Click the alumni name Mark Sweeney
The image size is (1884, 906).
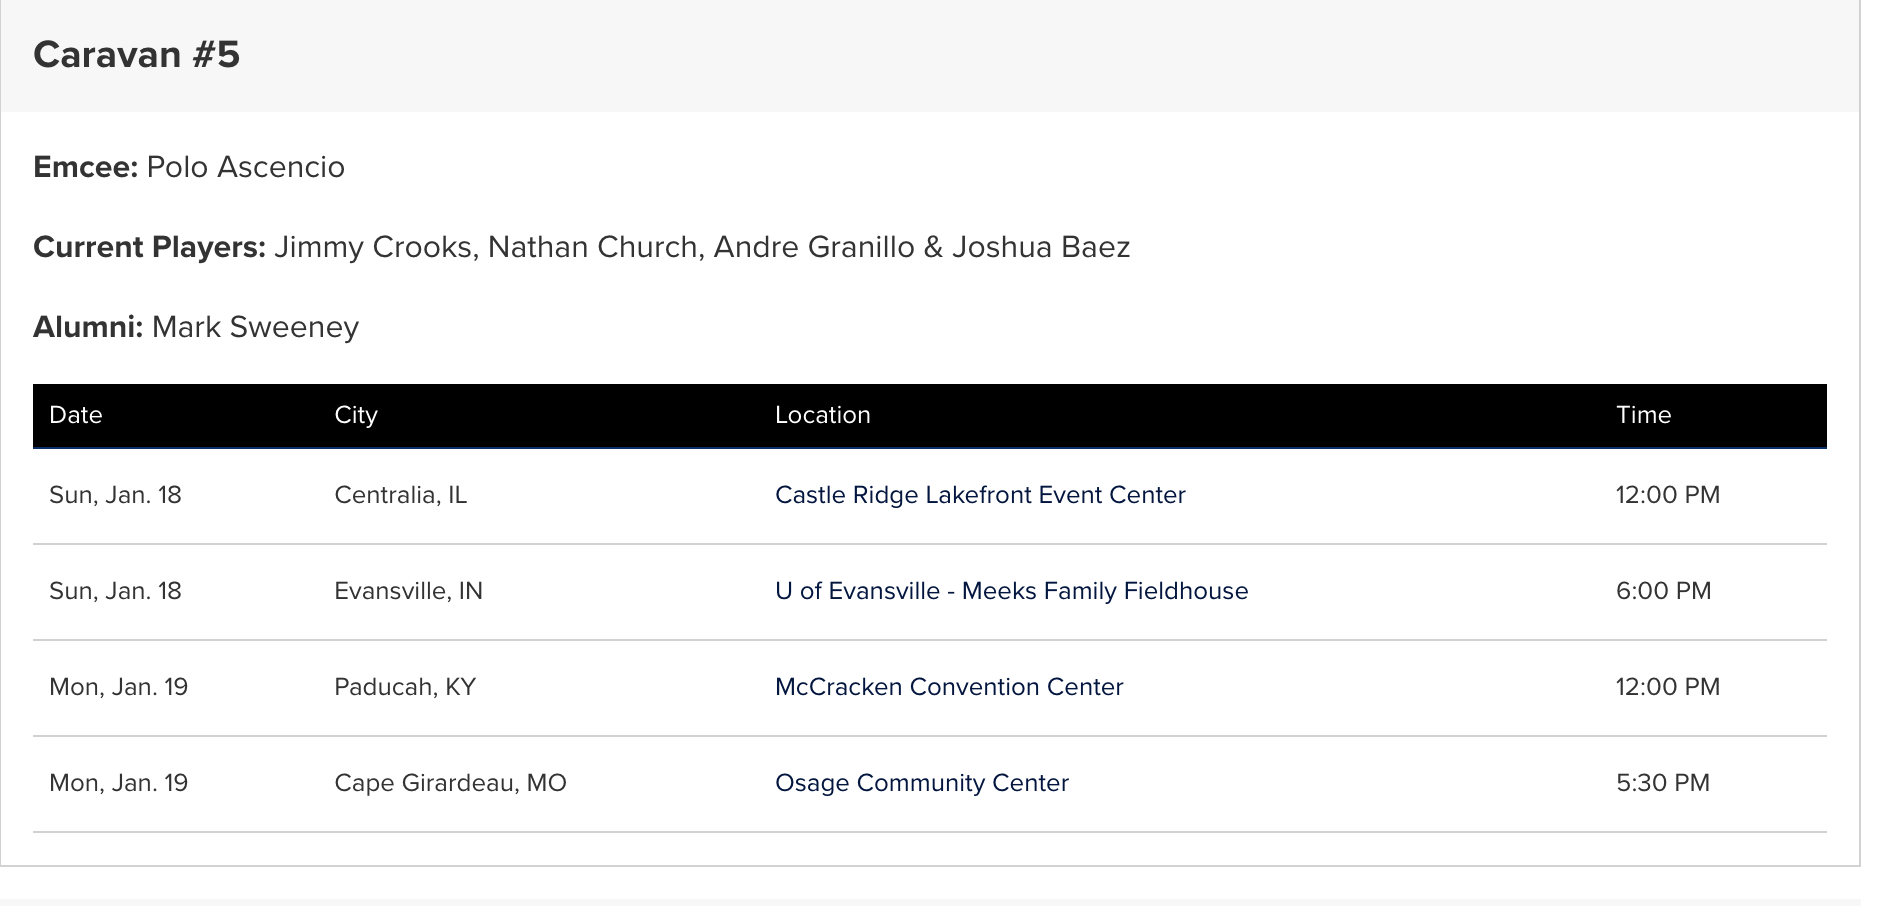255,327
